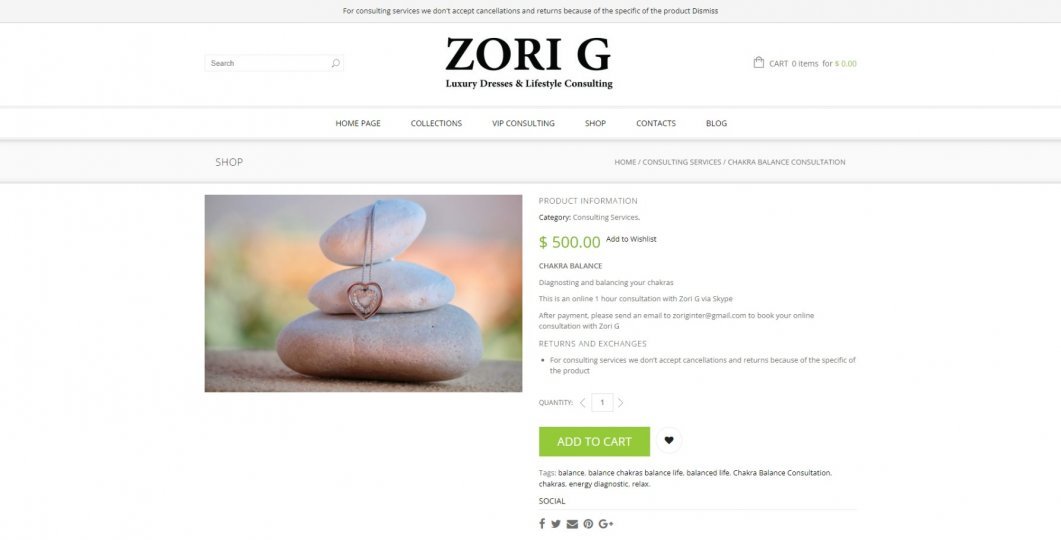Screen dimensions: 1061x540
Task: Click the search magnifier icon
Action: point(335,63)
